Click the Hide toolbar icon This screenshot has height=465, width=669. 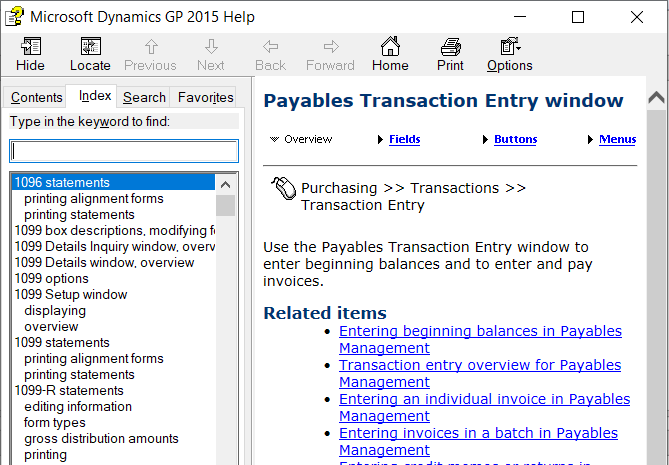31,46
